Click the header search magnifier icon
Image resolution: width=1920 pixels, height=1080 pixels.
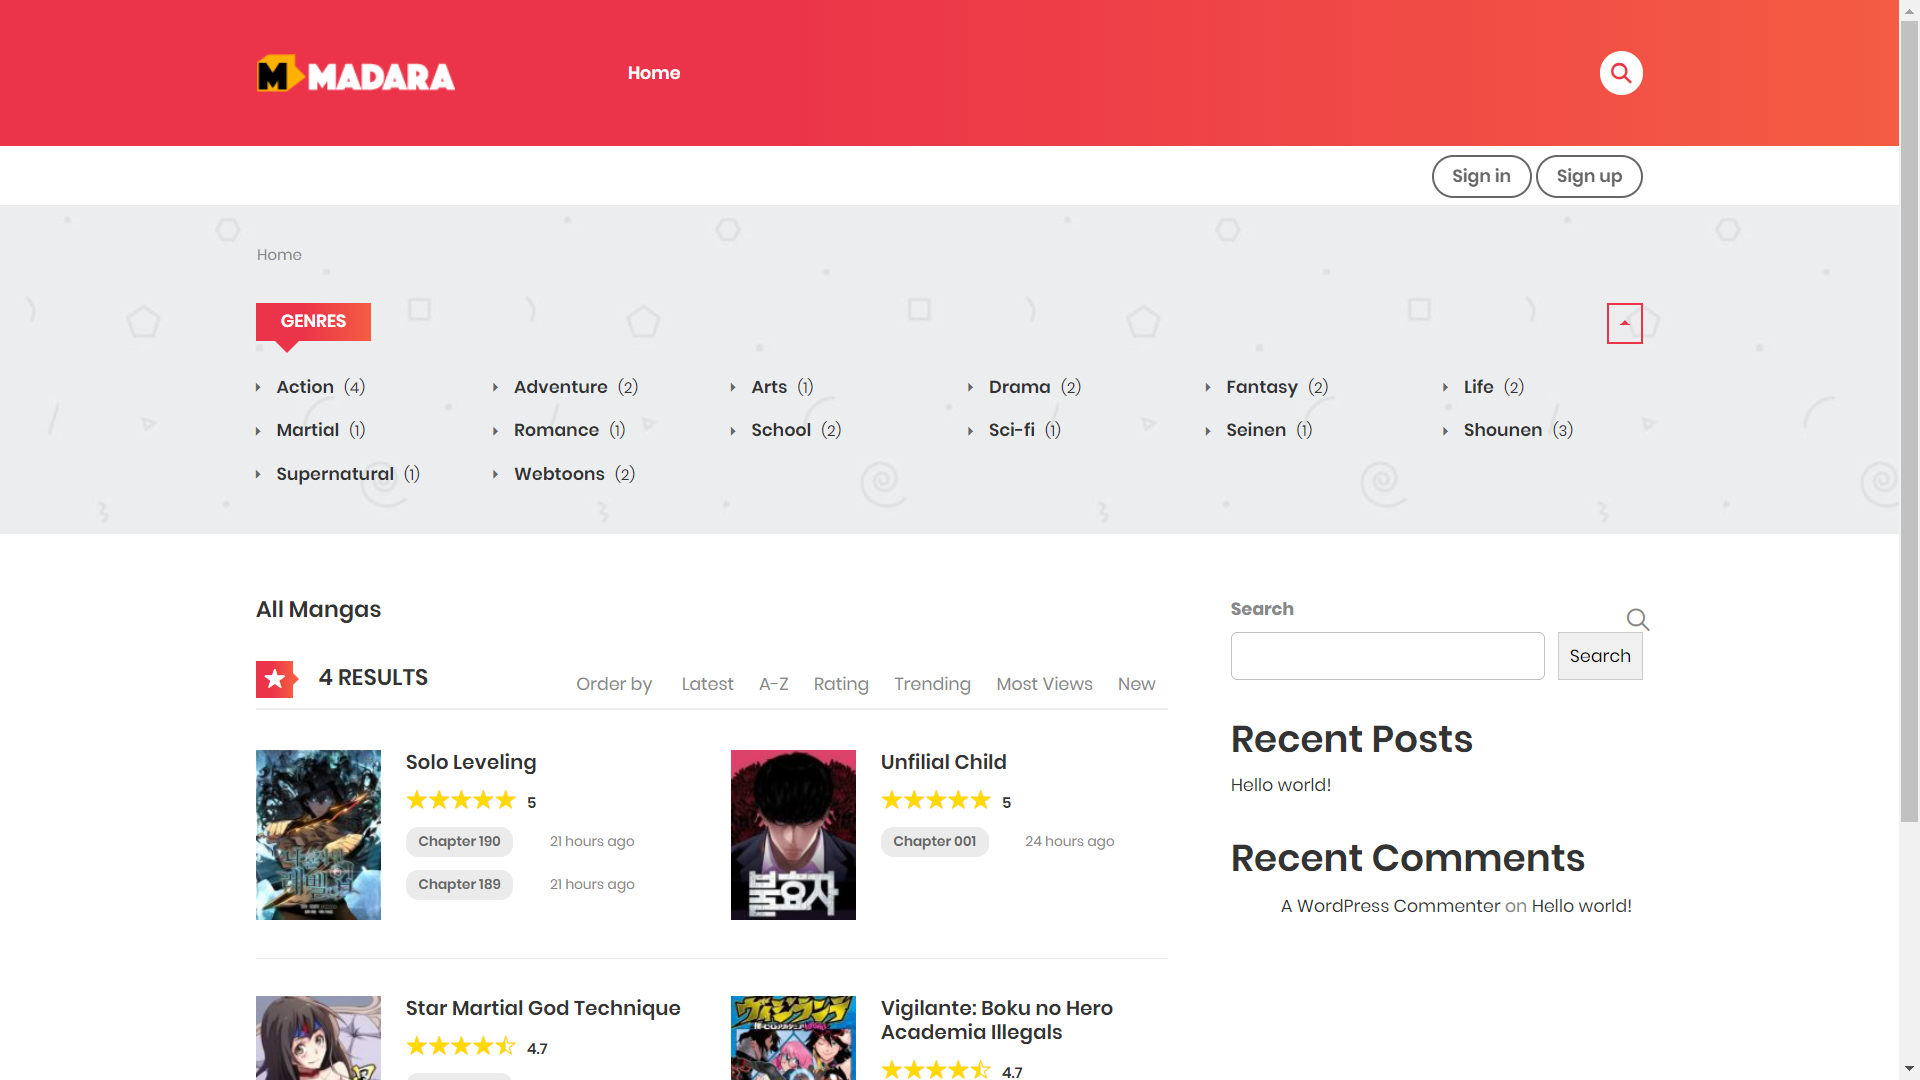(x=1621, y=73)
